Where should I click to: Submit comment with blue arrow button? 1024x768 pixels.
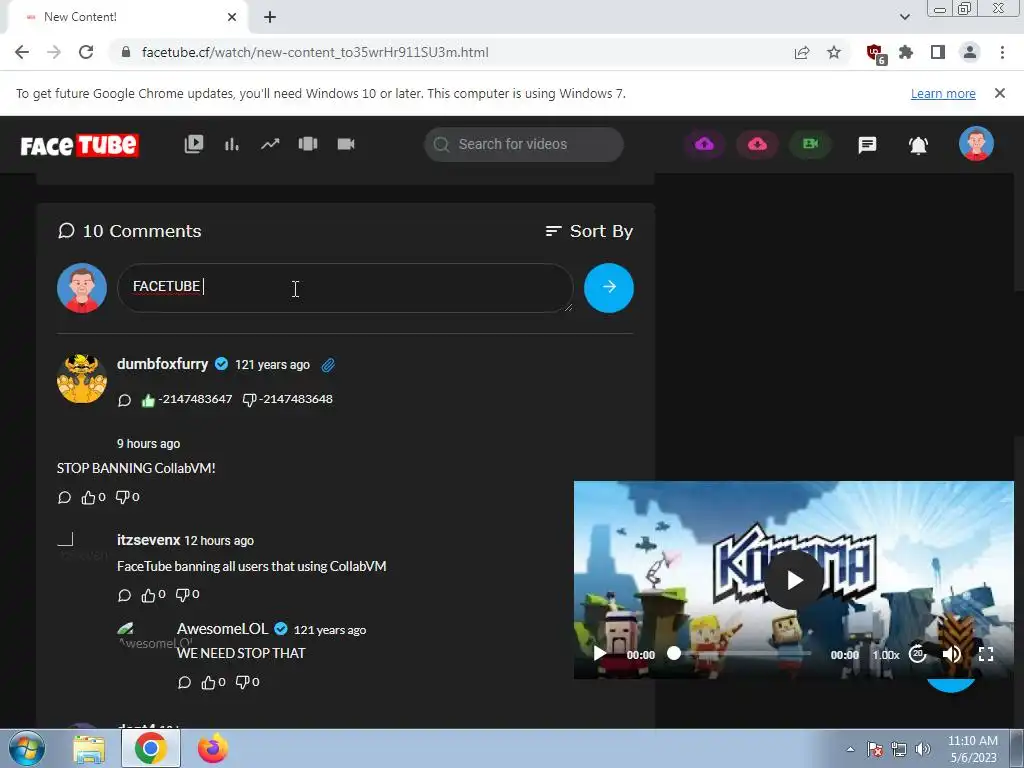[x=609, y=287]
